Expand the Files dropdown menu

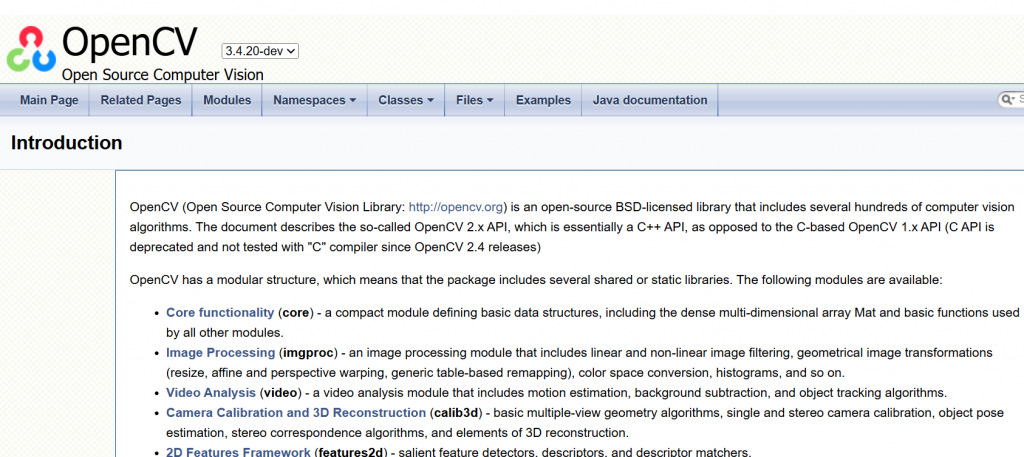[x=474, y=100]
